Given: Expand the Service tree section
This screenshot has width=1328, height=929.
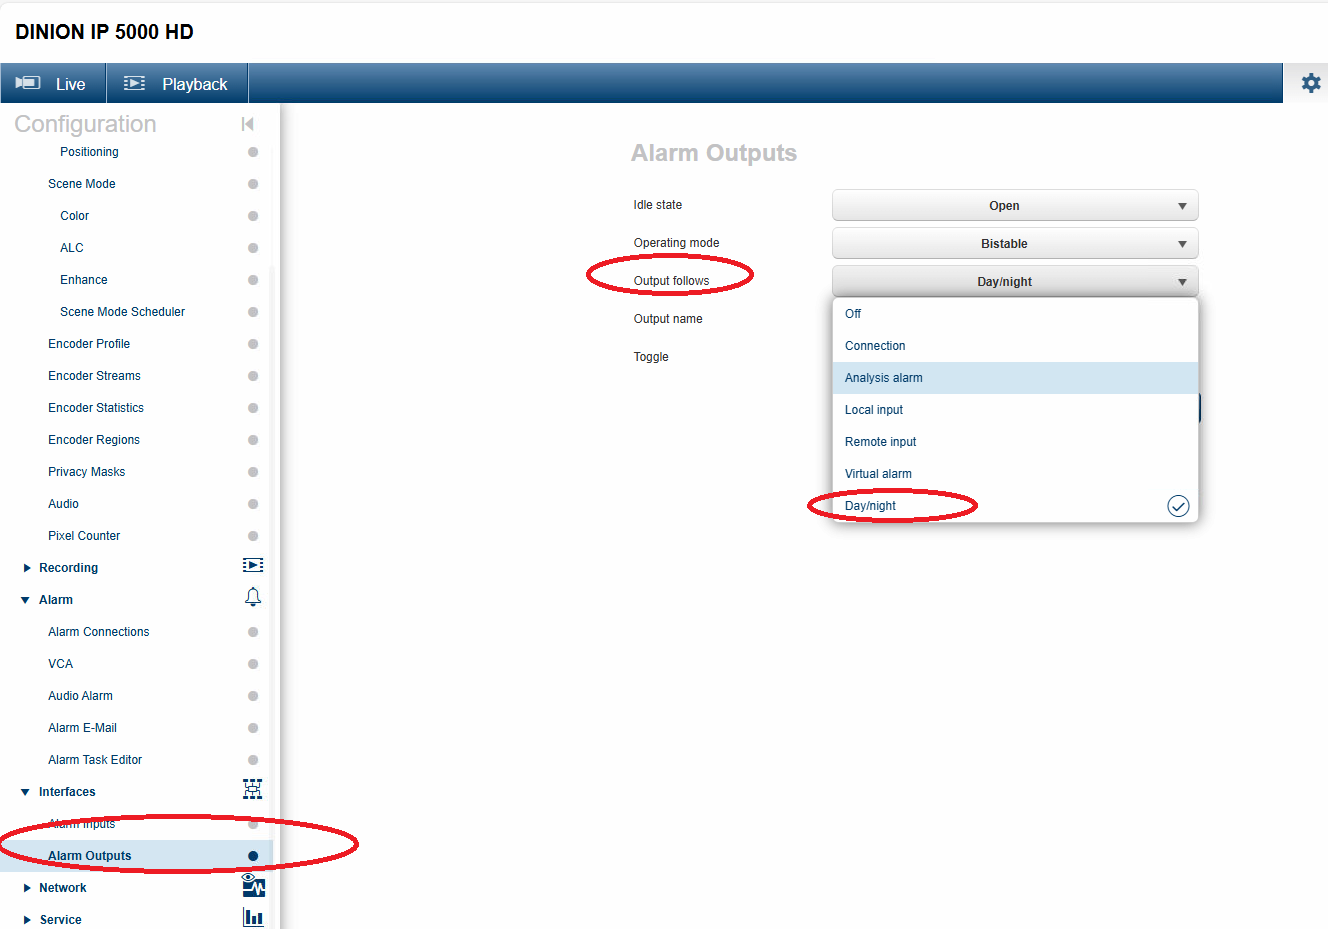Looking at the screenshot, I should 27,920.
